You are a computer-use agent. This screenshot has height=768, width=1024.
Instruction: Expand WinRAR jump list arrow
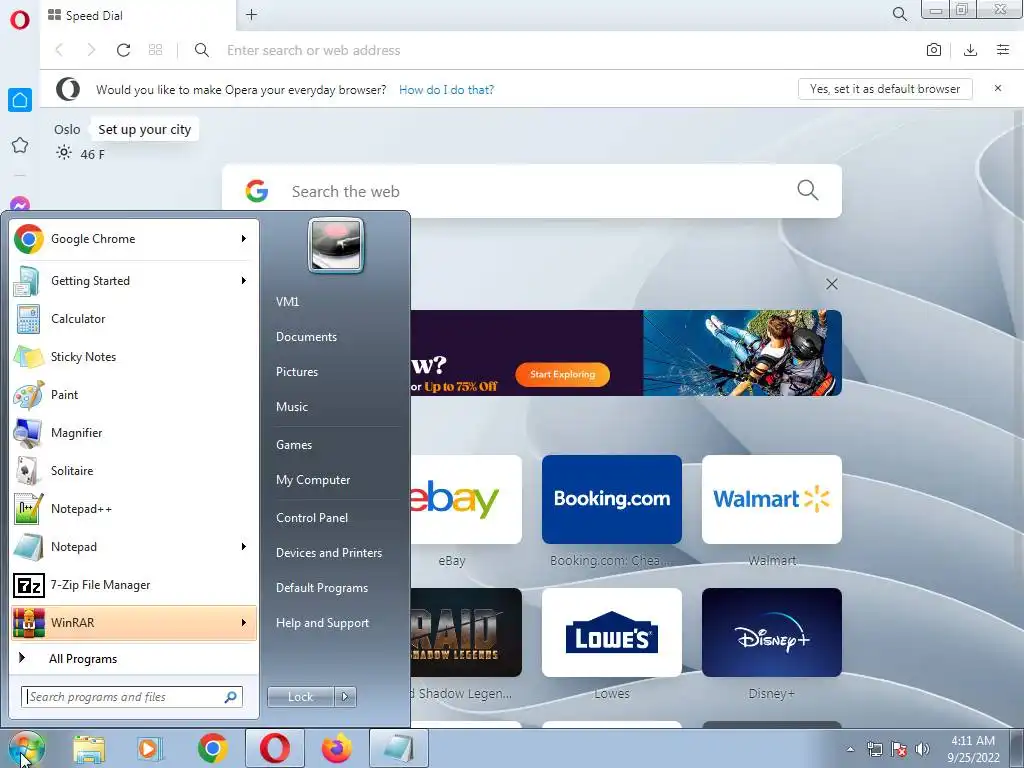coord(244,622)
